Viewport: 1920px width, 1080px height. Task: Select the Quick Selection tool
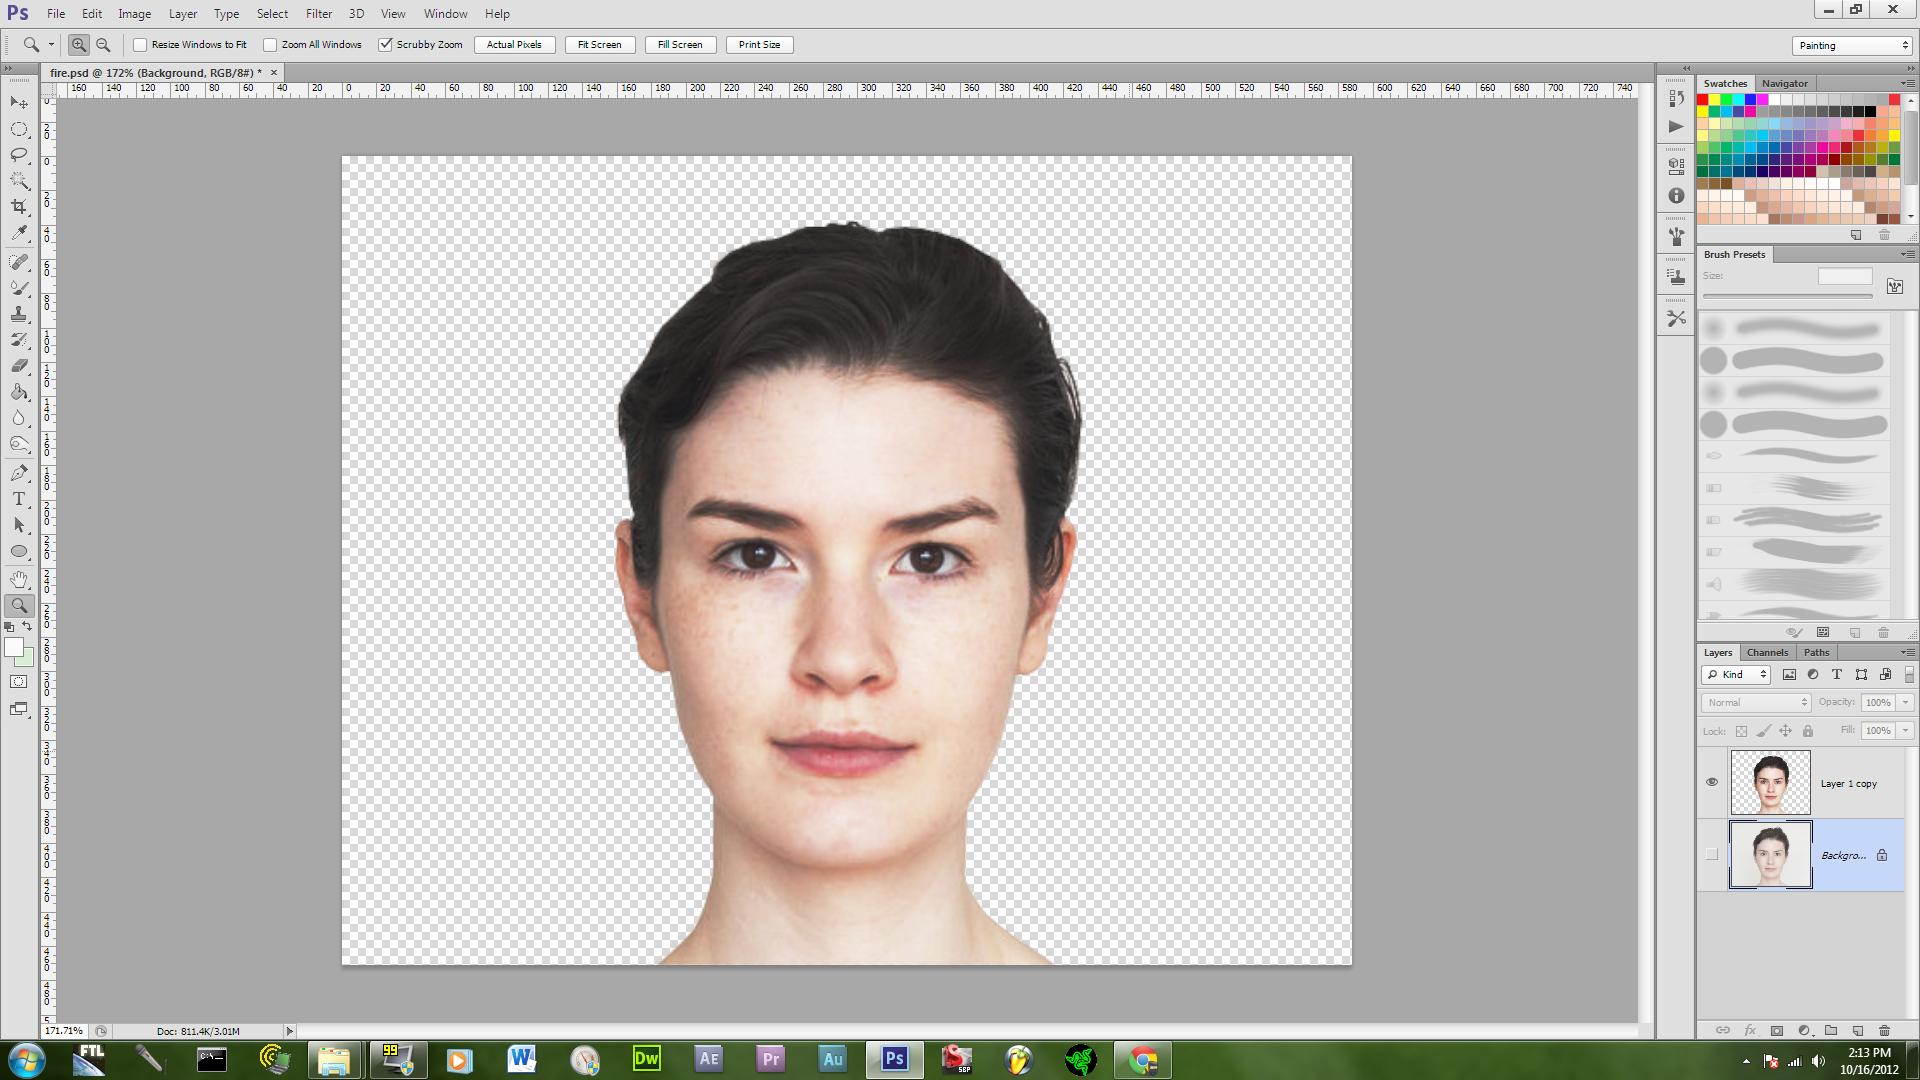(x=19, y=181)
